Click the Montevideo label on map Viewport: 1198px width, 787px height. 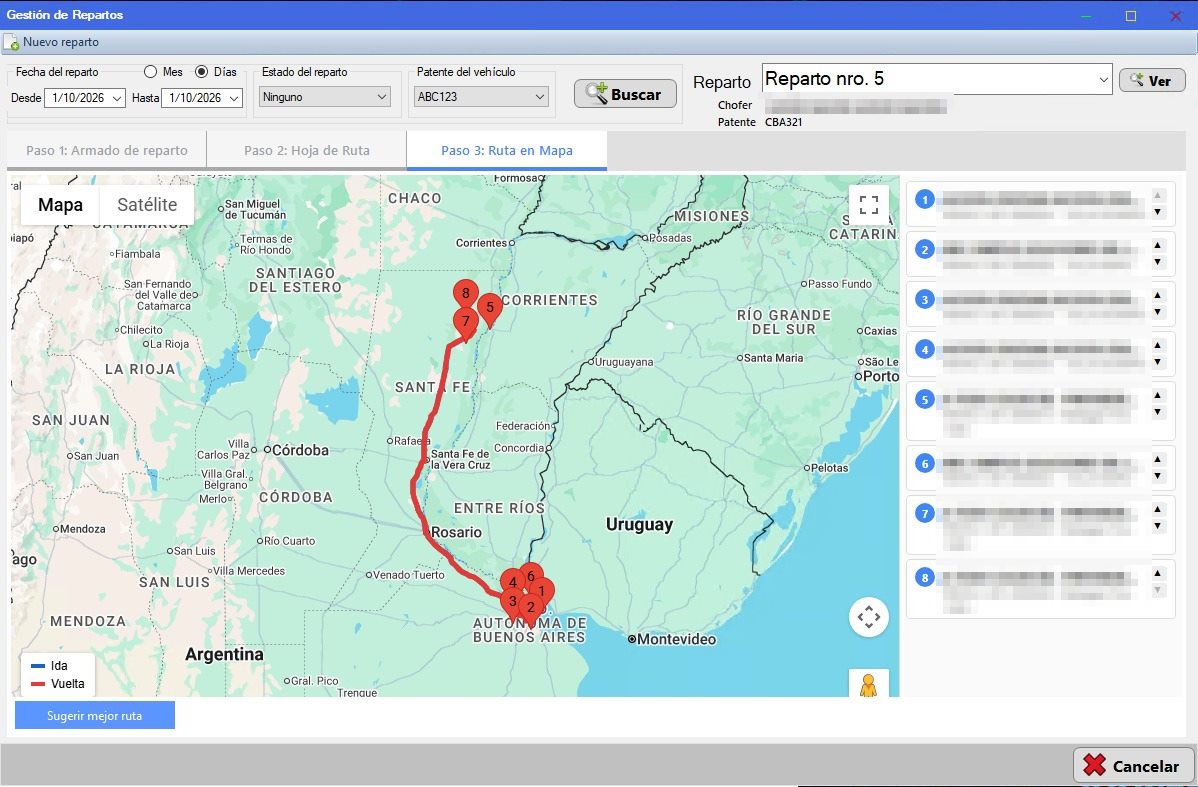676,640
